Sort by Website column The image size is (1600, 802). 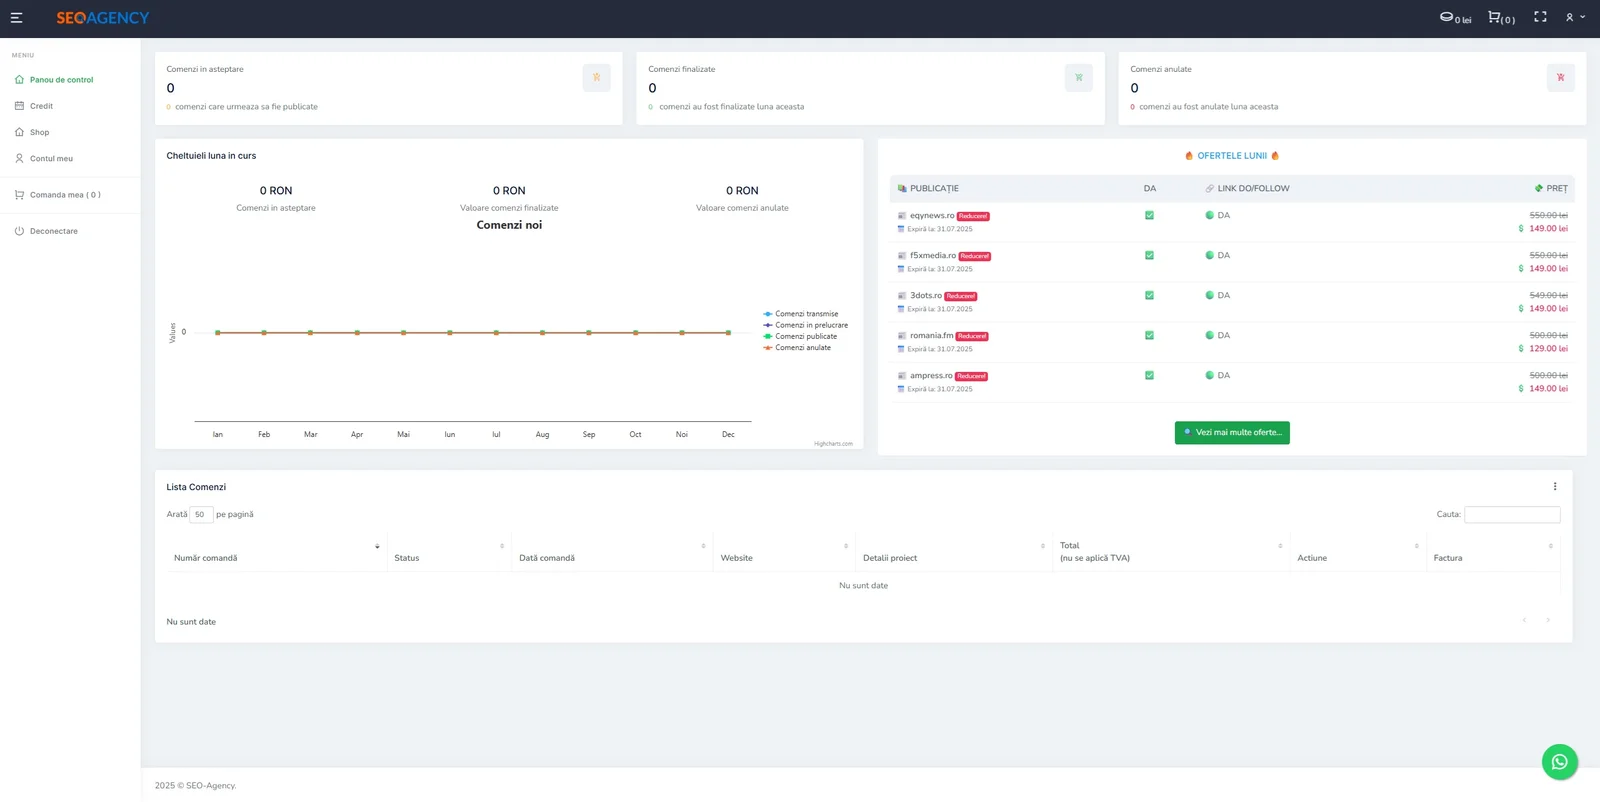(x=784, y=552)
